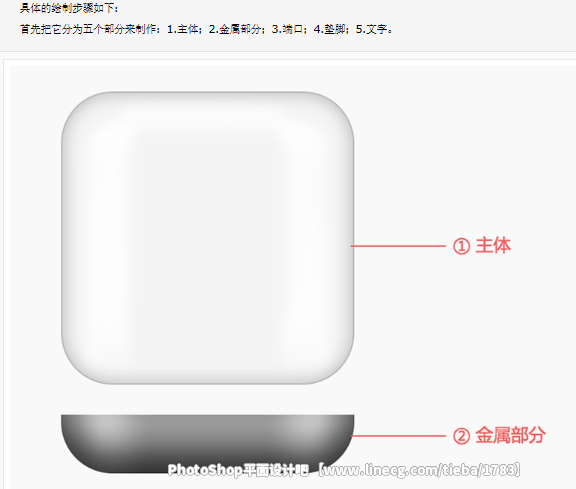The height and width of the screenshot is (489, 576).
Task: Click the 具体的绘制步骤如下 heading line
Action: [69, 8]
